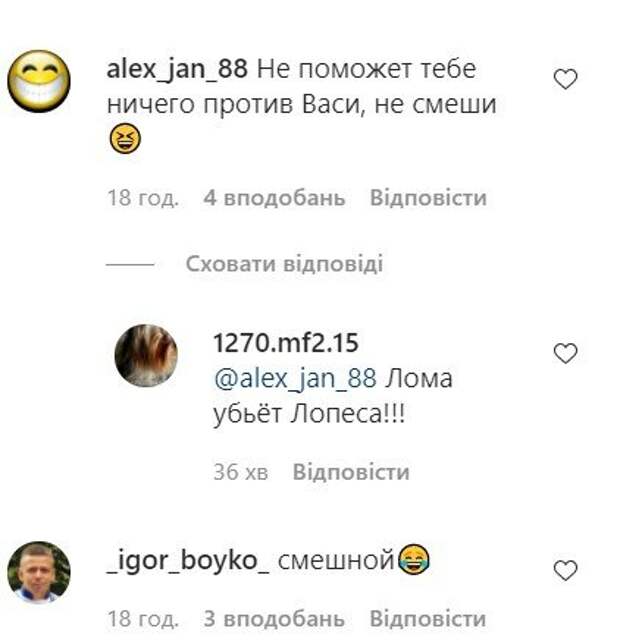The width and height of the screenshot is (620, 644).
Task: Like the alex_jan_88 comment with the heart
Action: click(x=565, y=79)
